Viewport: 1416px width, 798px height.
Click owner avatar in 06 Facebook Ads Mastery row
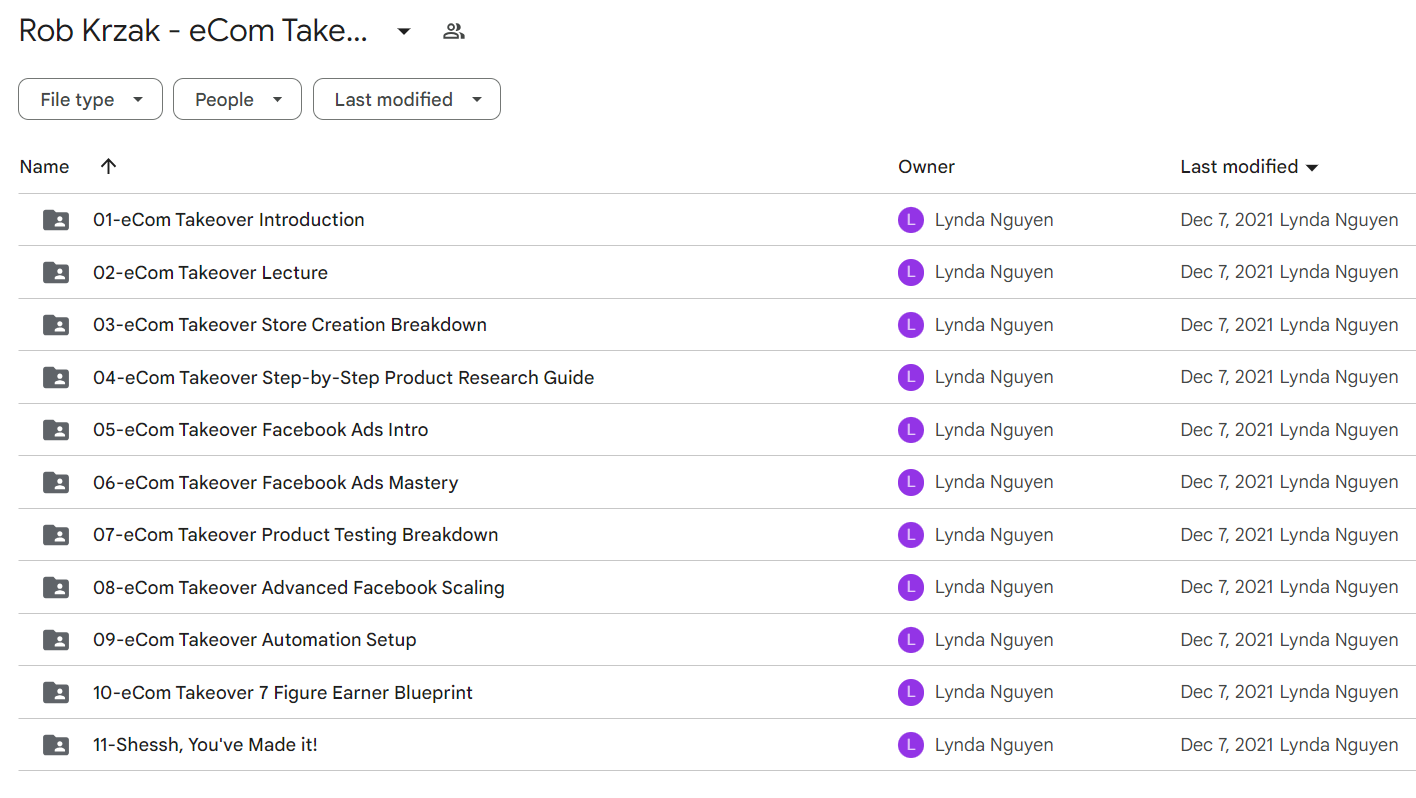[x=911, y=482]
